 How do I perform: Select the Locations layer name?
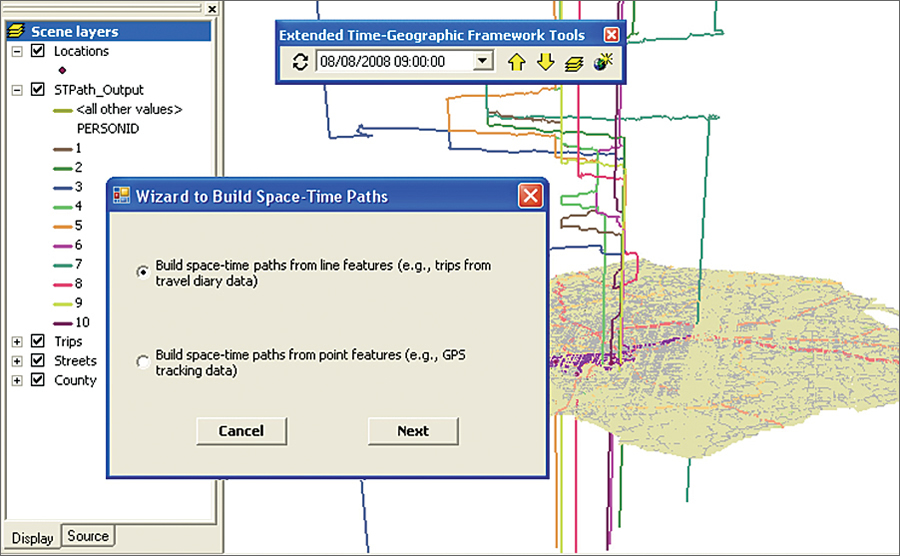pos(81,51)
